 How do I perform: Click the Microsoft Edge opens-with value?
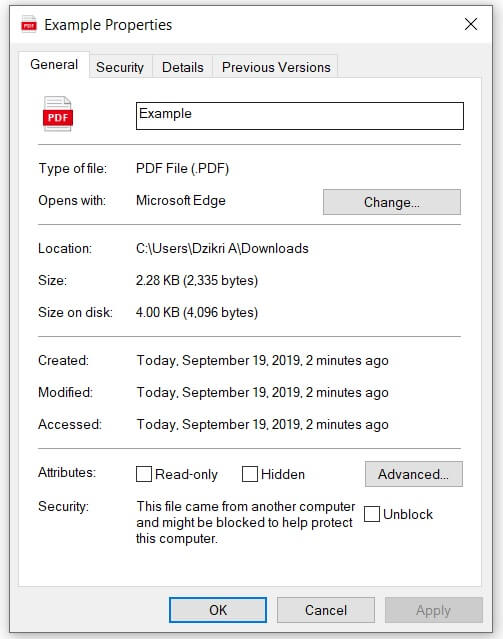point(181,201)
